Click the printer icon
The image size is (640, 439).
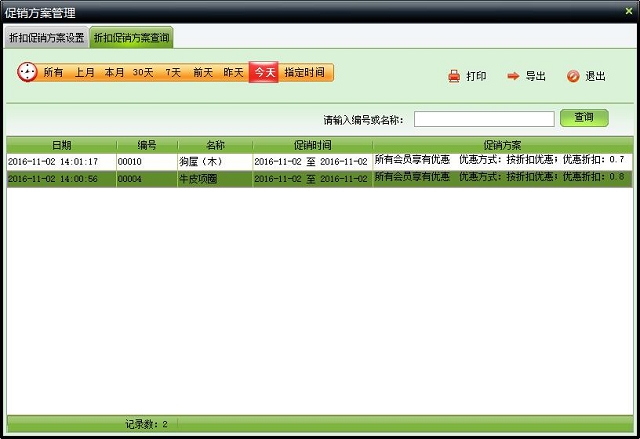[454, 76]
